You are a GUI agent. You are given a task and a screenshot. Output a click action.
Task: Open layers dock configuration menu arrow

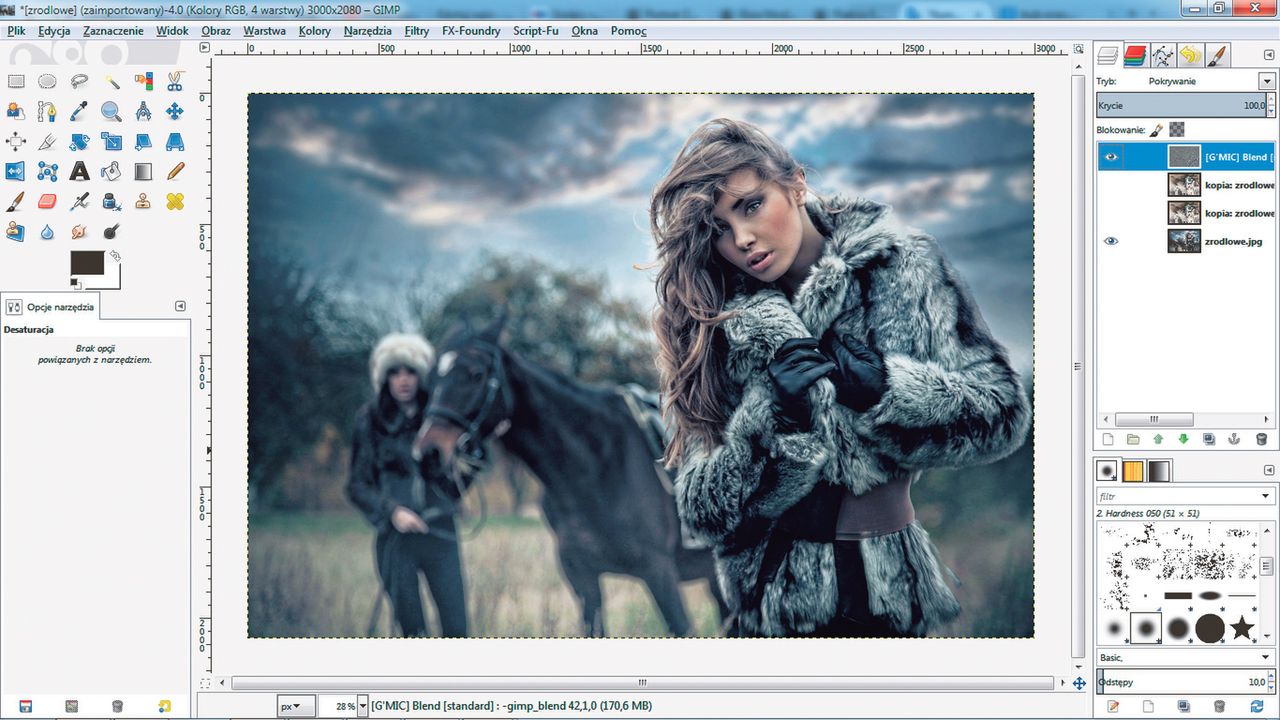(x=1267, y=54)
